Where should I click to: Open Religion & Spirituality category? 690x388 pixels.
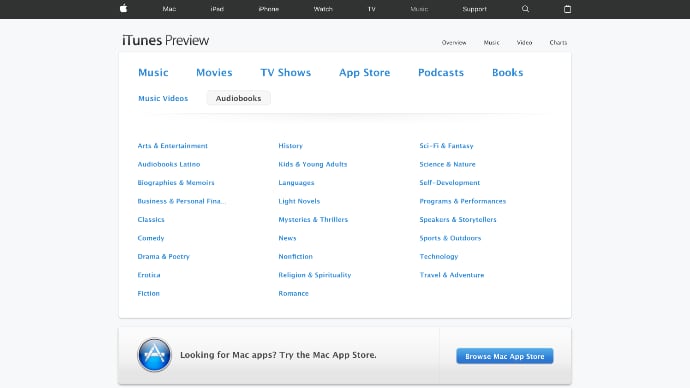click(x=315, y=275)
